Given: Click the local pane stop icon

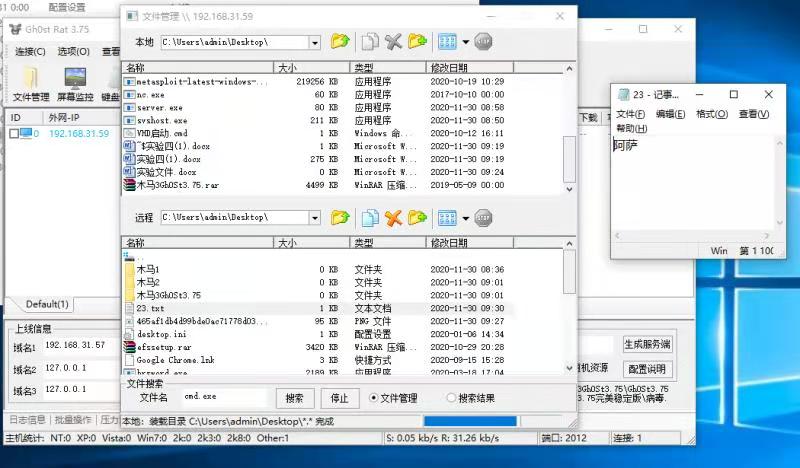Looking at the screenshot, I should 483,42.
